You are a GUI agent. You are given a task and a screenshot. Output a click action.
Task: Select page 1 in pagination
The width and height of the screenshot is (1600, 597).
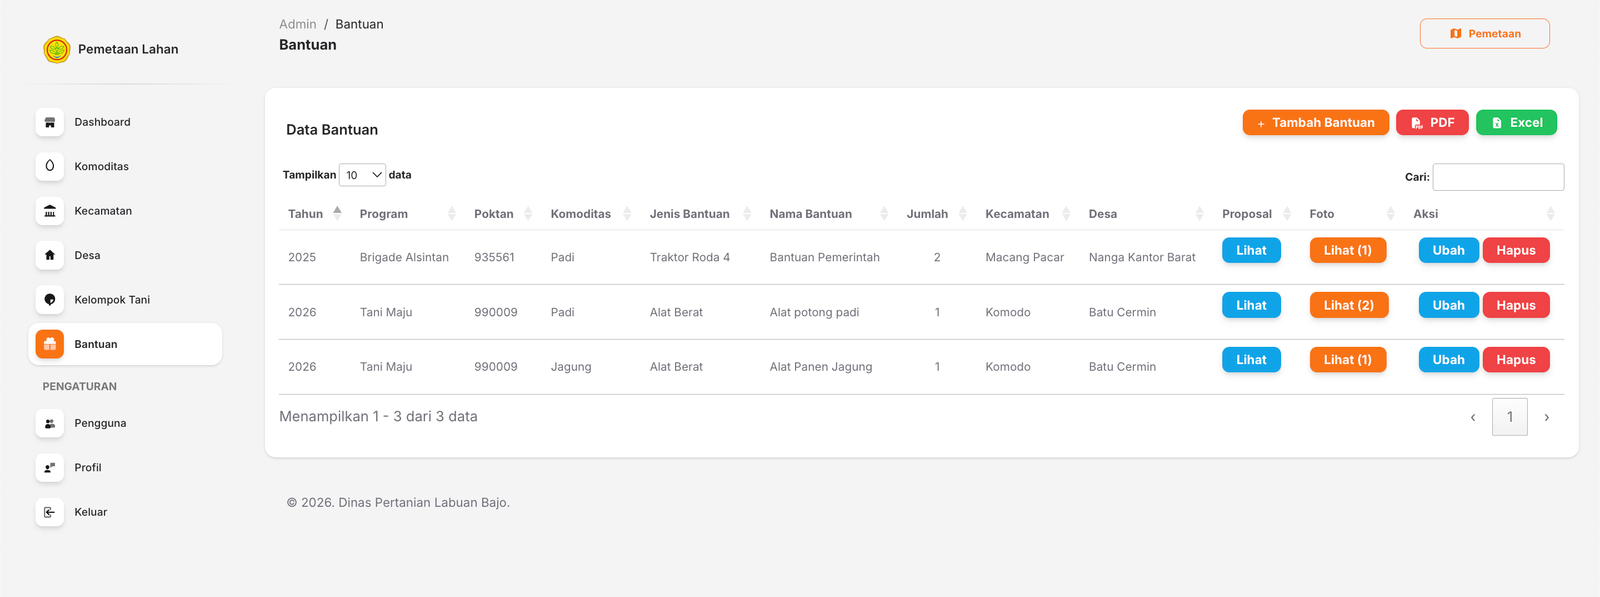[x=1510, y=417]
